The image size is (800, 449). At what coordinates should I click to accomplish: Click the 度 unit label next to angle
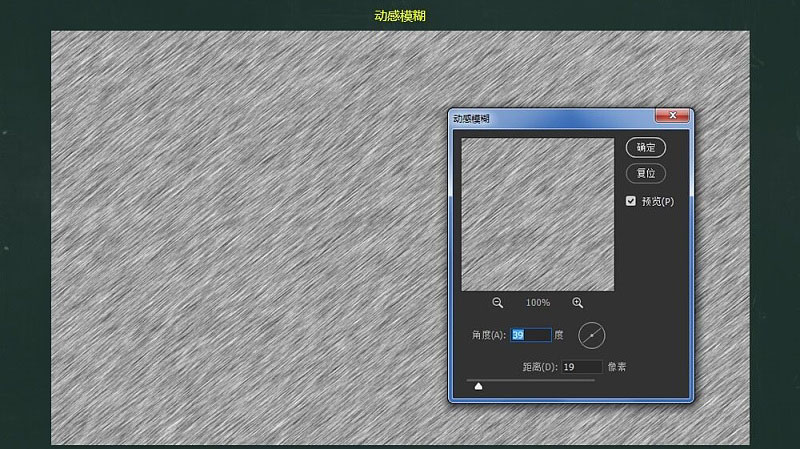559,335
